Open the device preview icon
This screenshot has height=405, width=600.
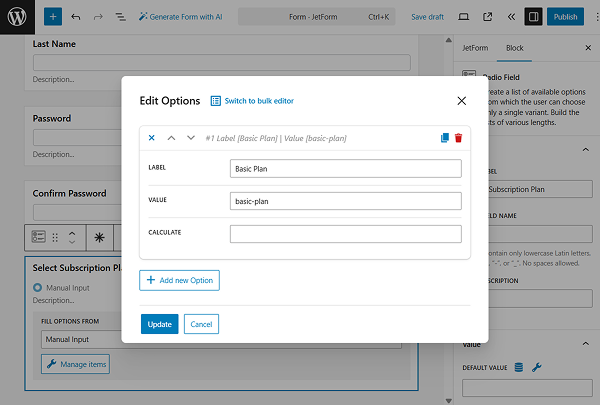tap(463, 17)
